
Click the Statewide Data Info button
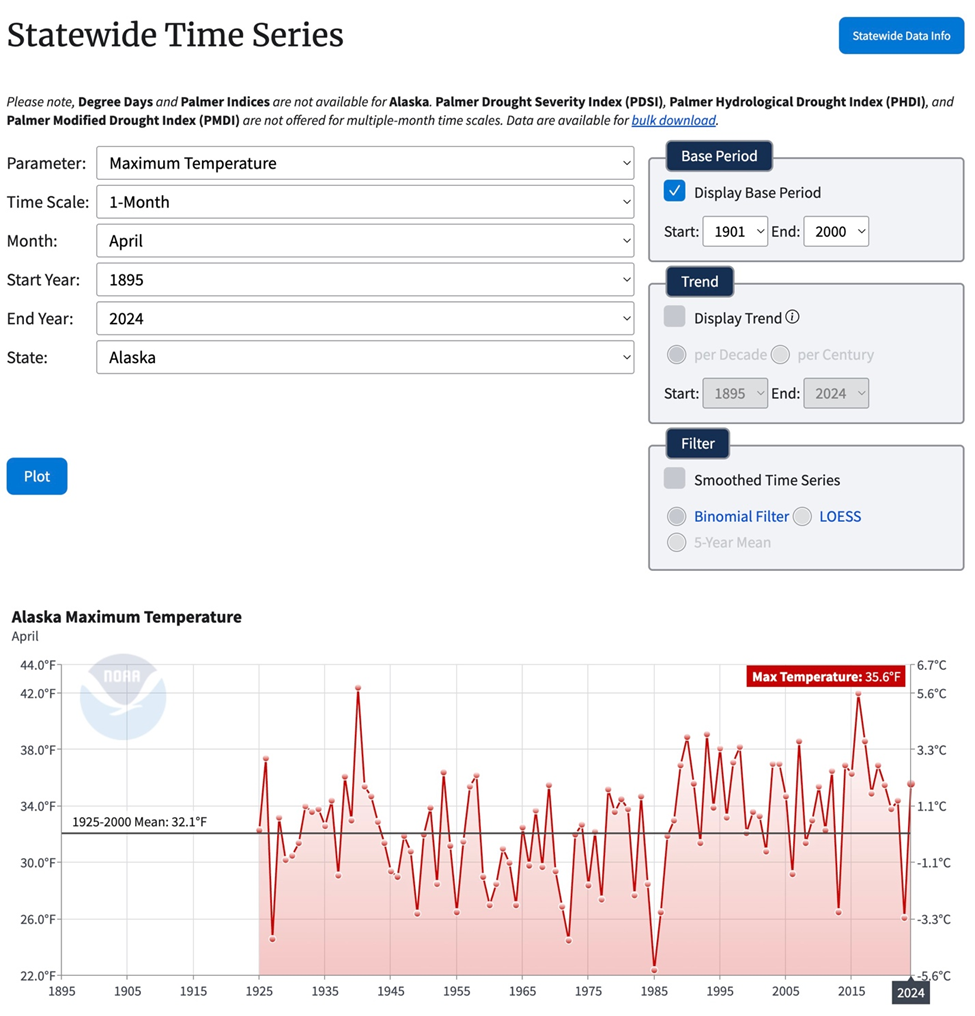[x=901, y=36]
